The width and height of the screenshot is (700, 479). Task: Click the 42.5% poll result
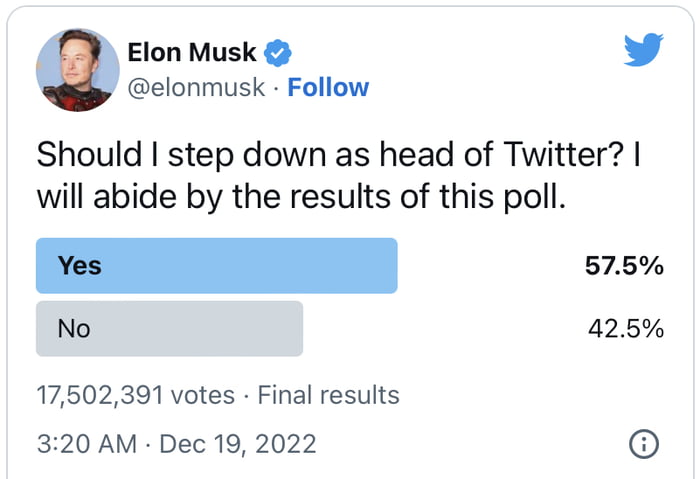tap(626, 328)
